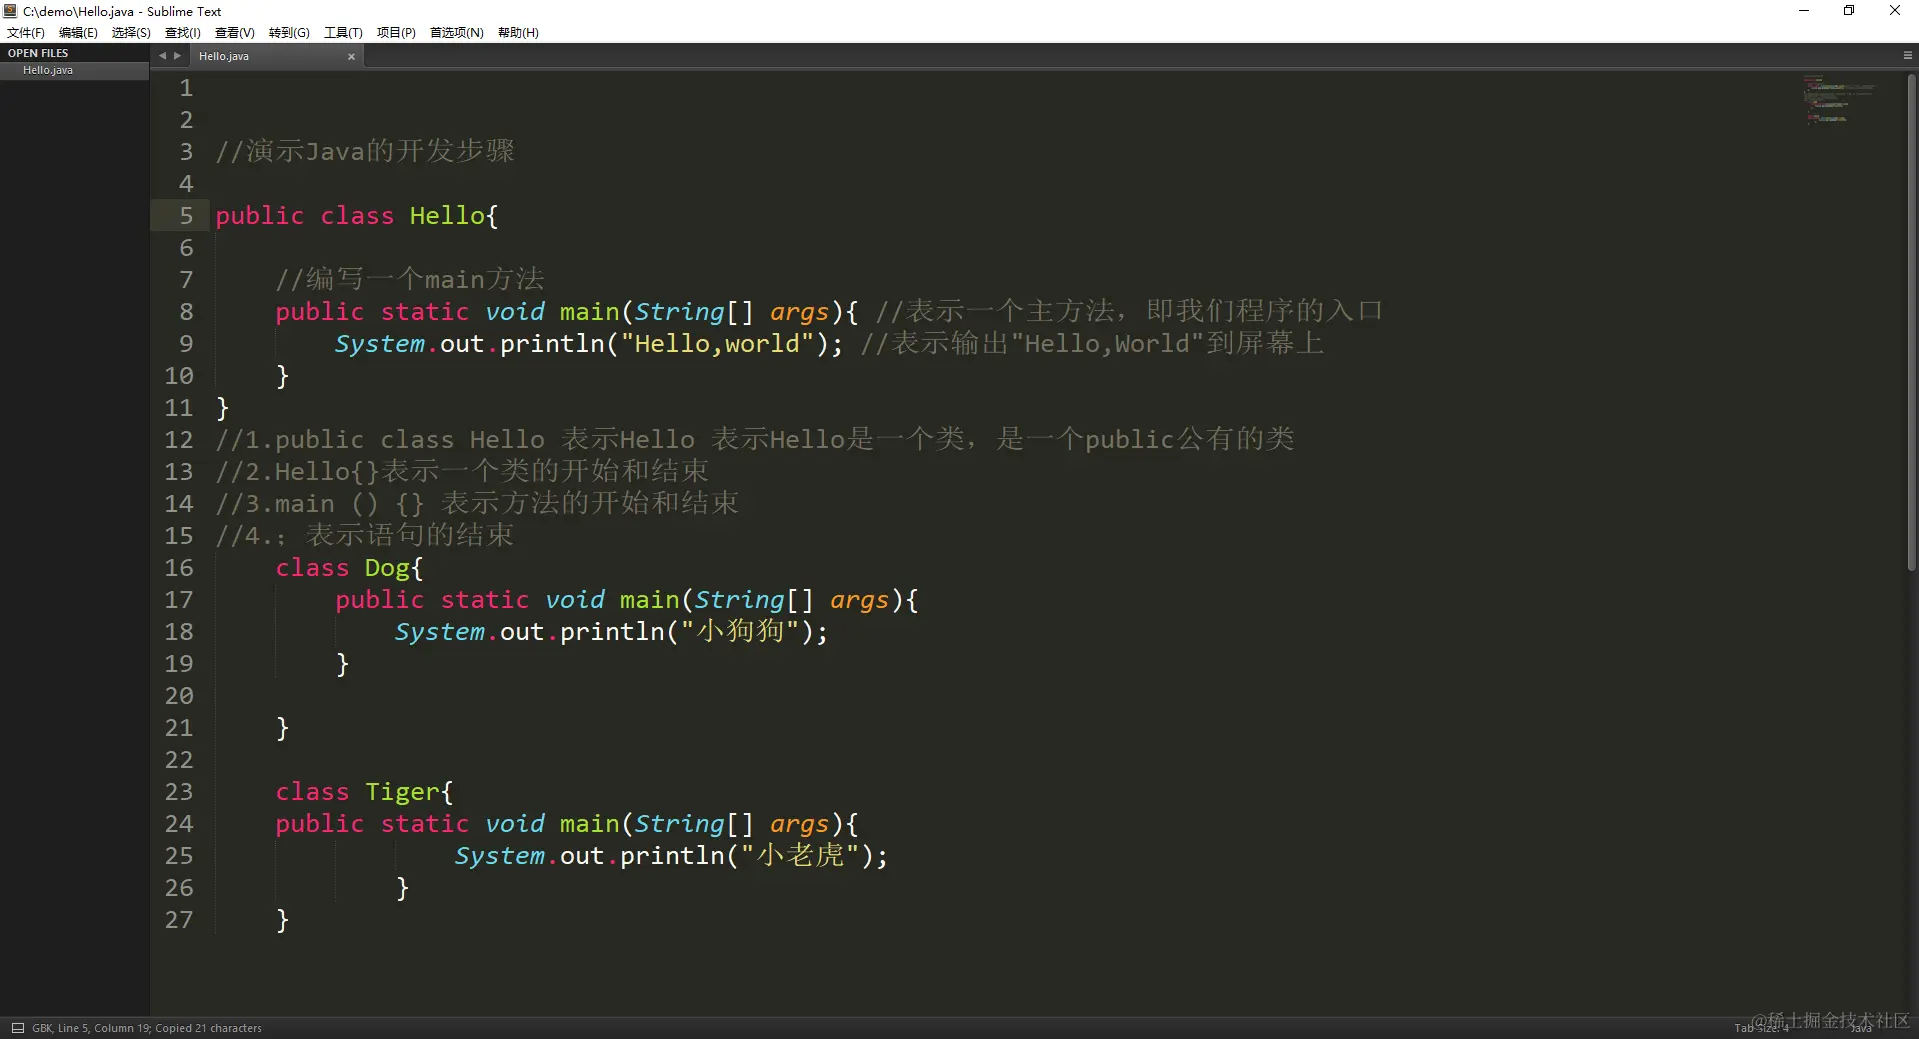The height and width of the screenshot is (1039, 1919).
Task: Open the 帮助(H) menu
Action: pyautogui.click(x=518, y=33)
